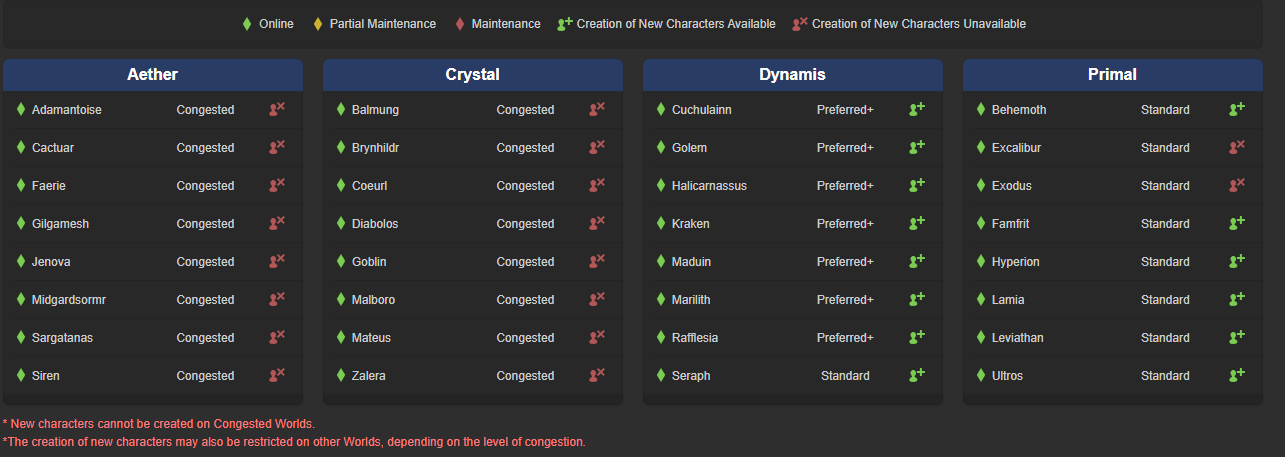Click the Halicarnassus world name
The image size is (1285, 457).
(709, 186)
